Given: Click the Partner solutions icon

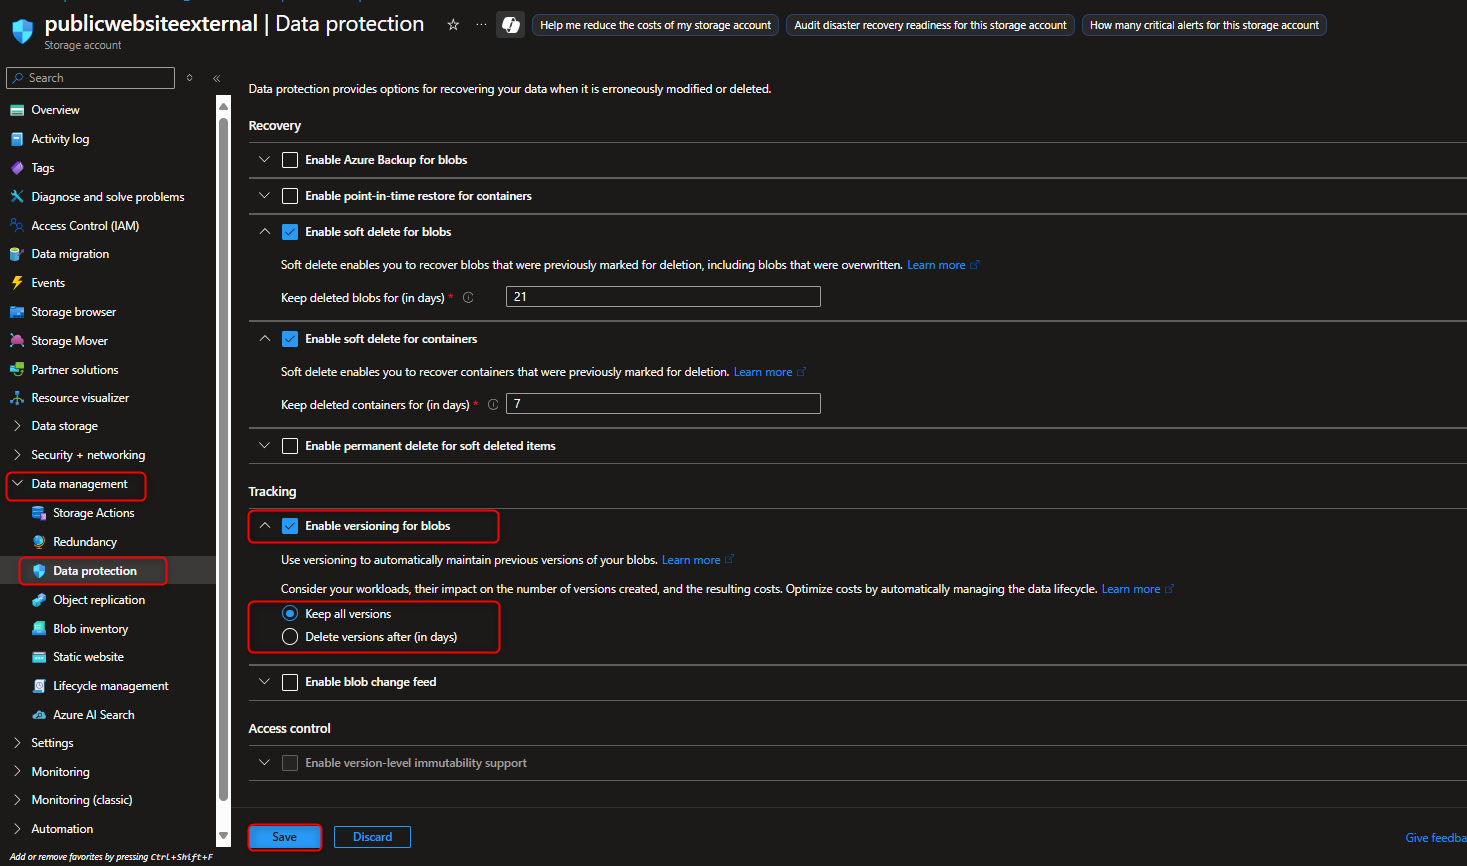Looking at the screenshot, I should (17, 370).
